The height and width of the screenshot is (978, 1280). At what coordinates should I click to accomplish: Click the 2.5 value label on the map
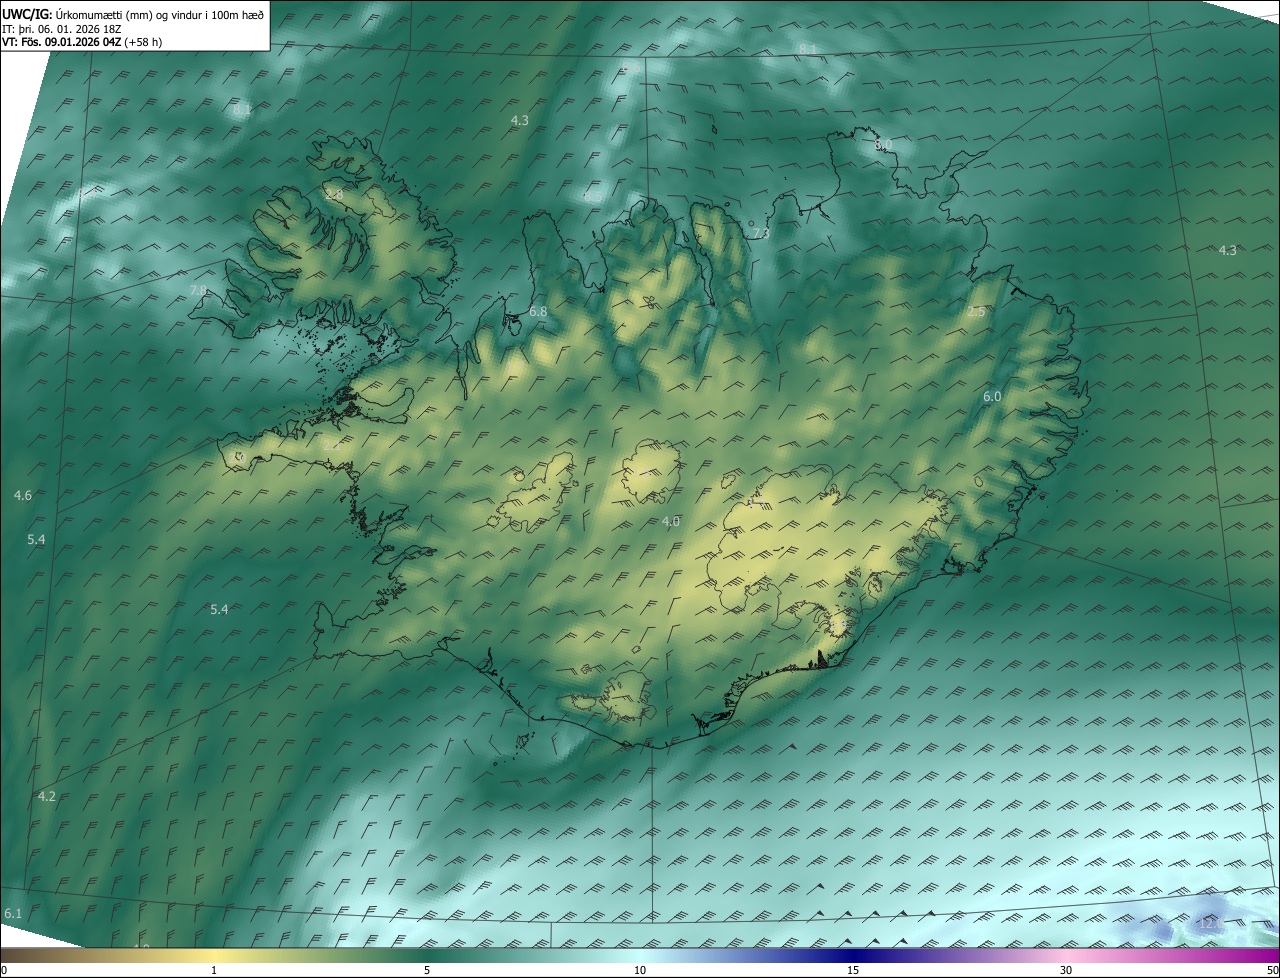(976, 312)
